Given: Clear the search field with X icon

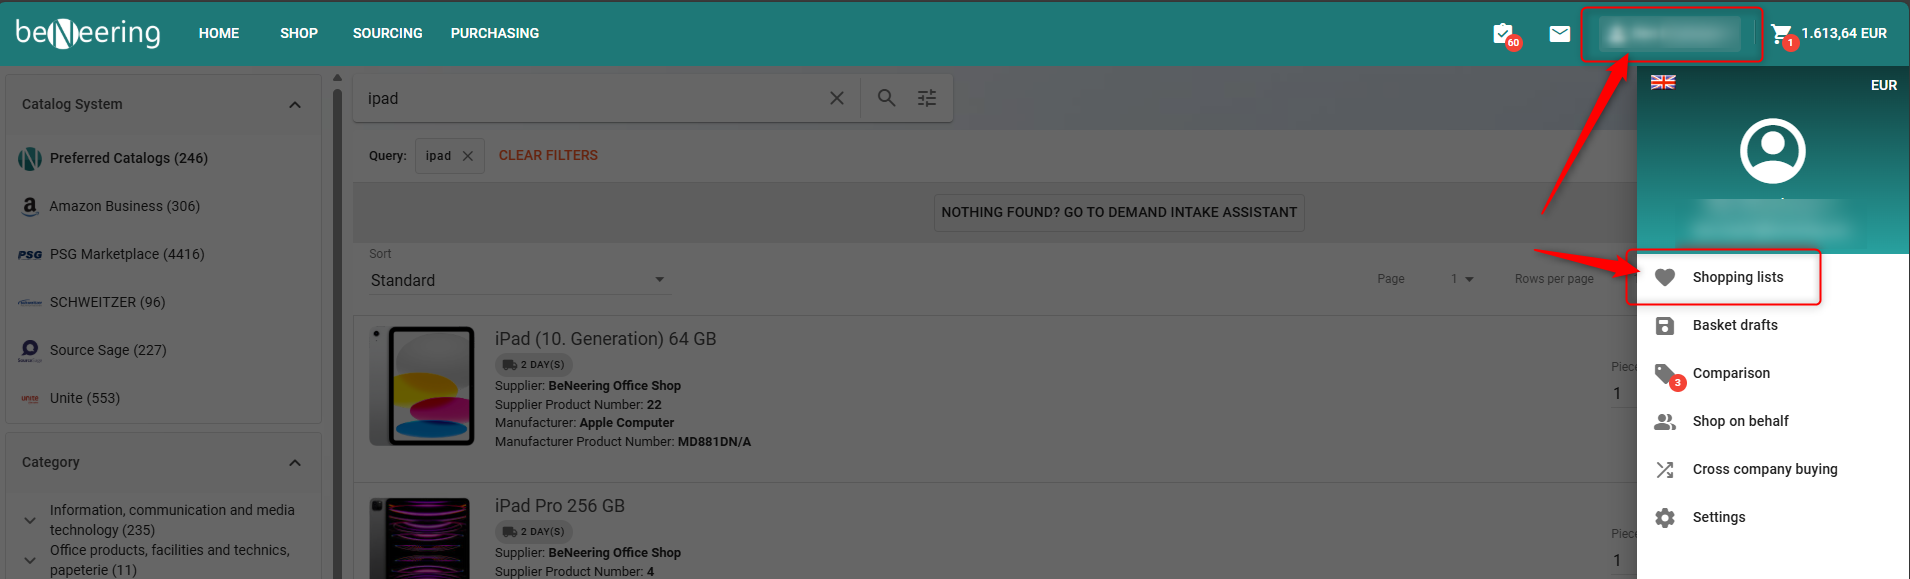Looking at the screenshot, I should [x=837, y=98].
